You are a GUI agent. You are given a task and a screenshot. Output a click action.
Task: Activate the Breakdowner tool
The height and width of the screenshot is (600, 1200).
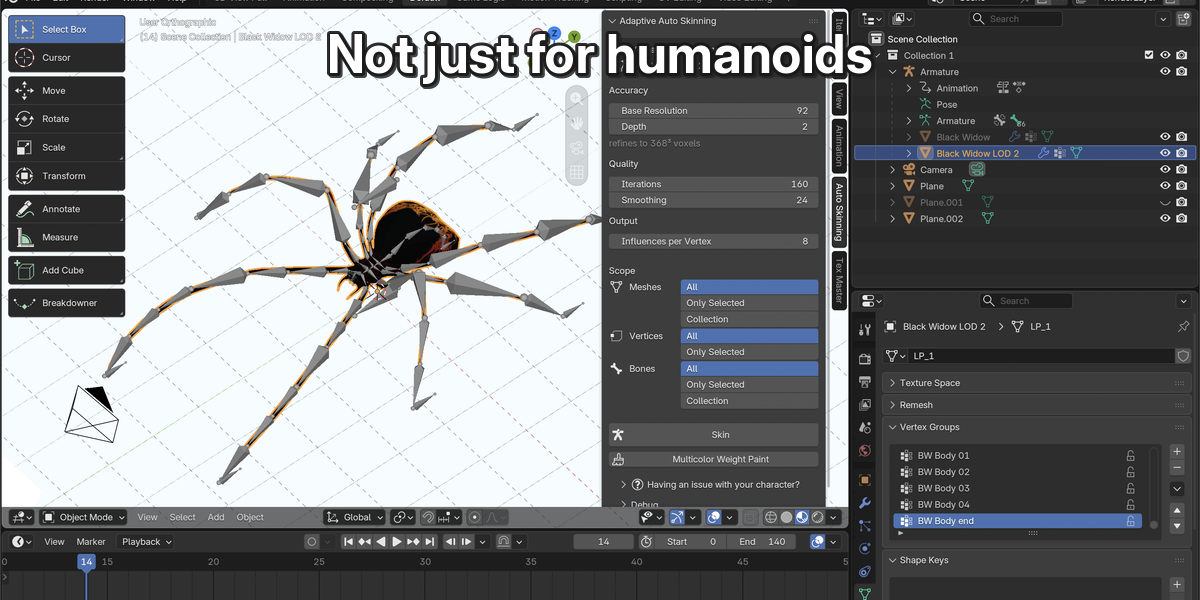[x=67, y=303]
